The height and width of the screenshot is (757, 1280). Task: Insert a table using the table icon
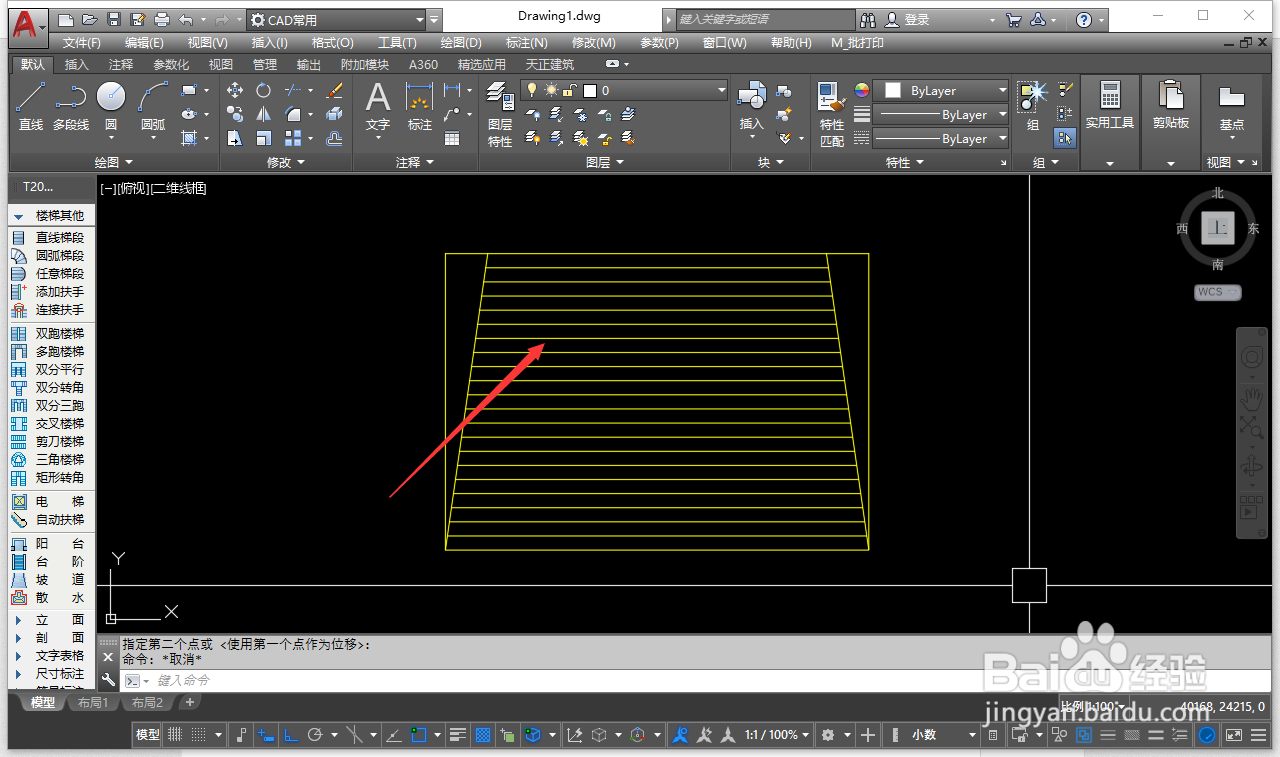[x=452, y=138]
